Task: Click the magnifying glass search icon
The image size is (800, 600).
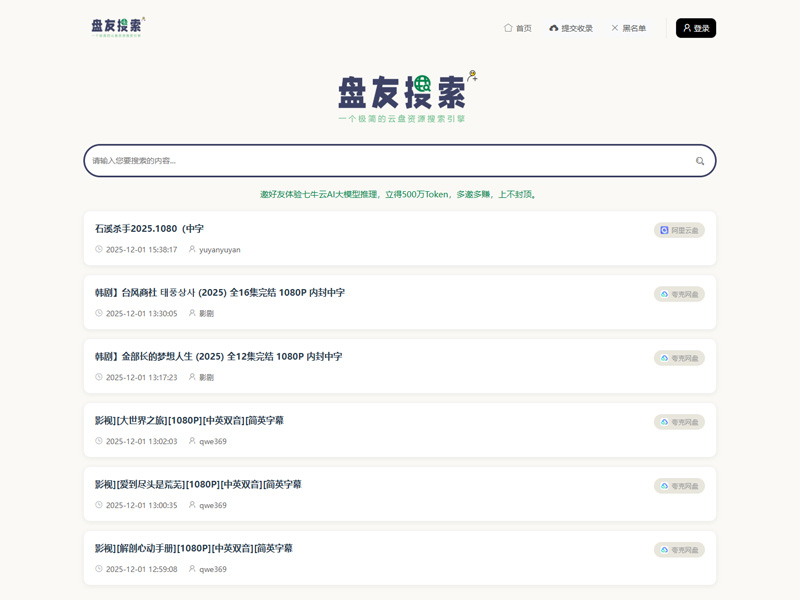Action: 700,160
